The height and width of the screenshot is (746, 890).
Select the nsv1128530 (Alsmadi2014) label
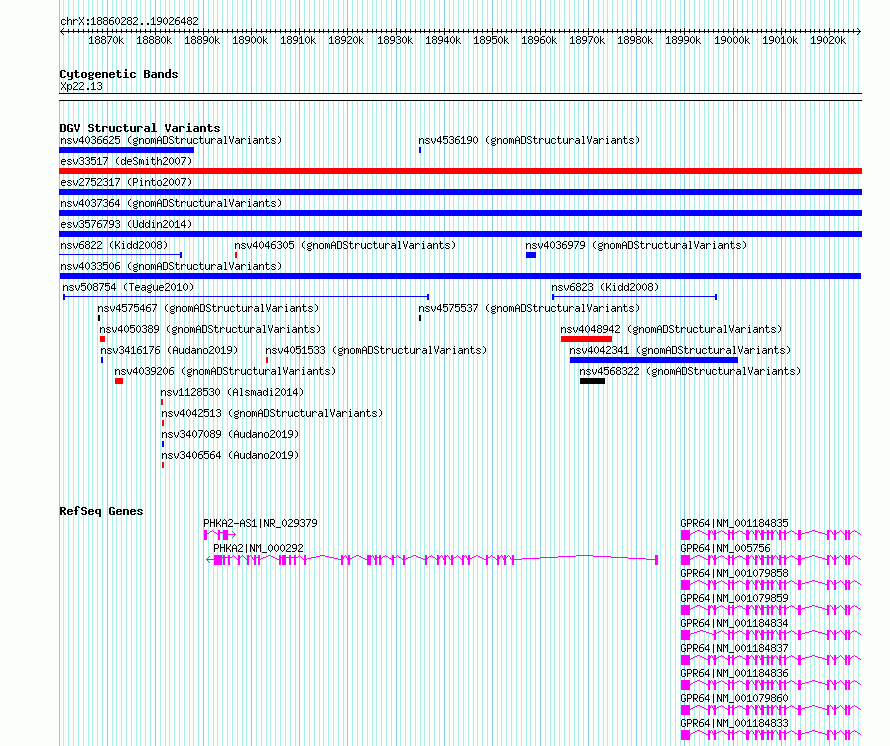[232, 392]
